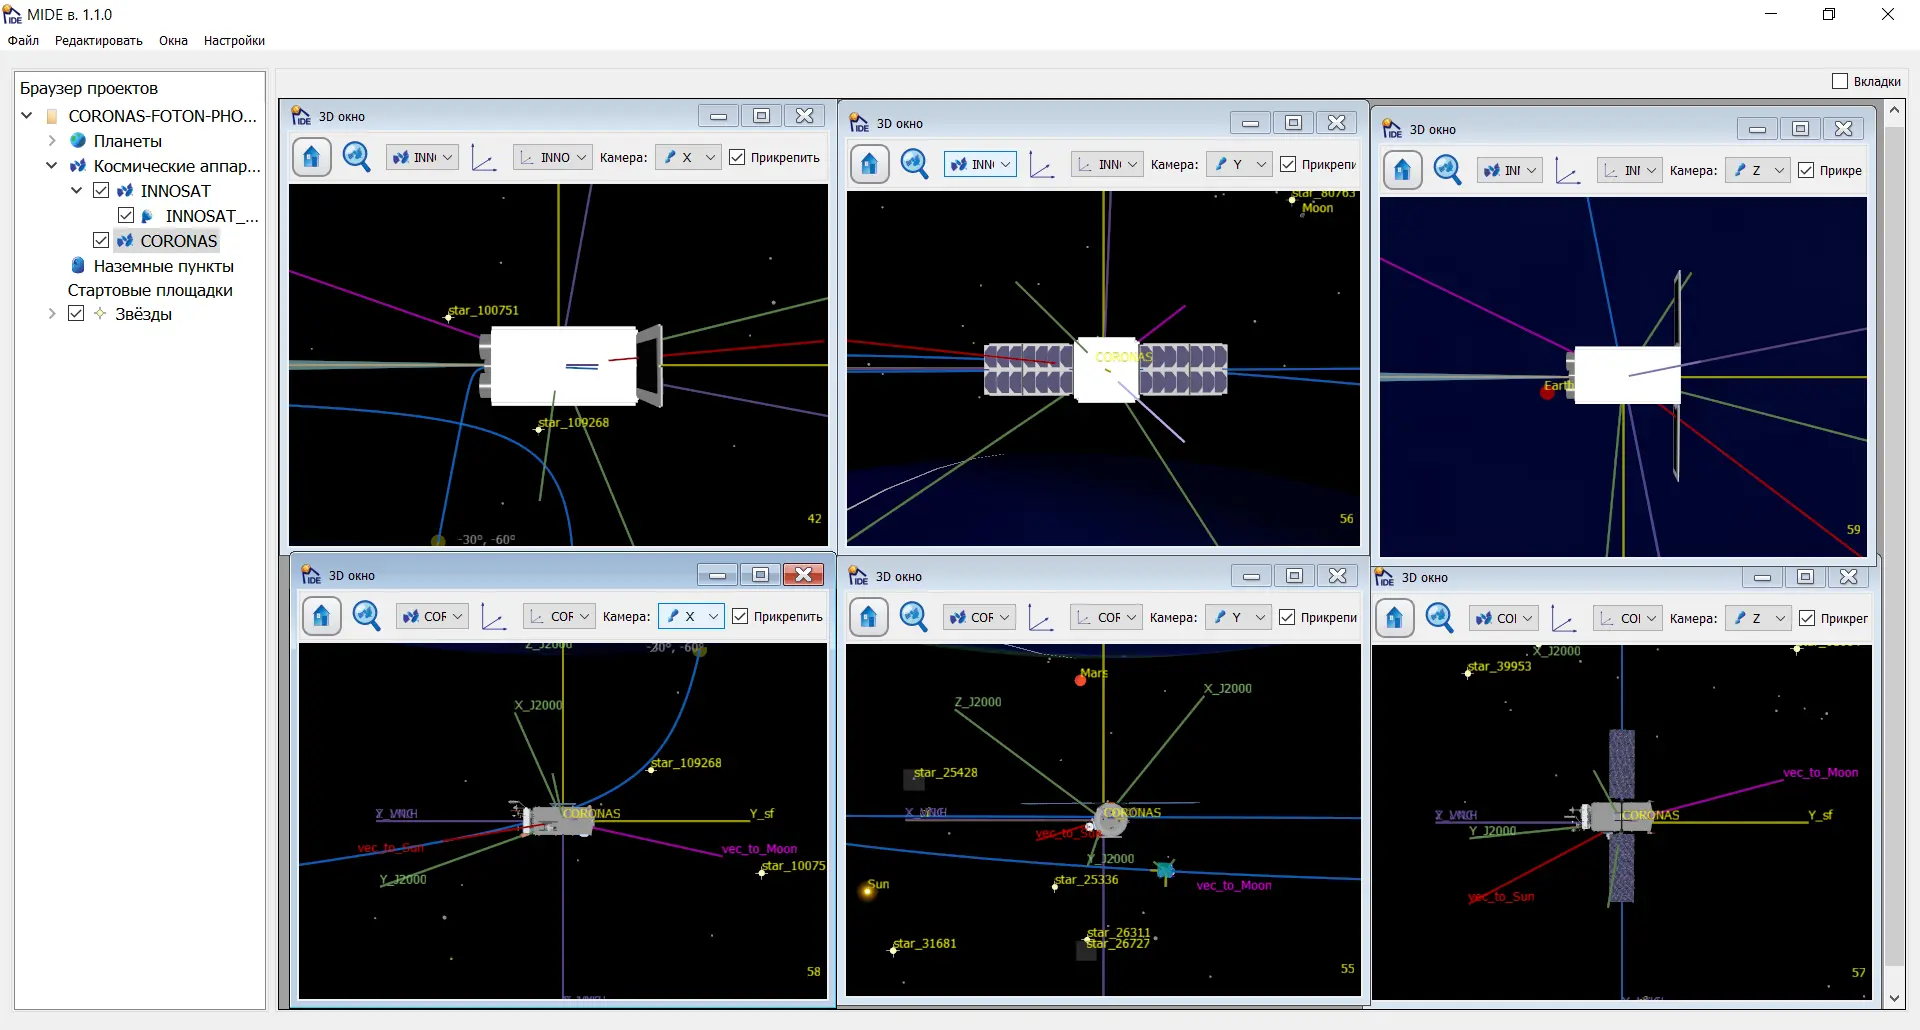The image size is (1920, 1030).
Task: Click home view icon in bottom-middle 3D window
Action: tap(869, 617)
